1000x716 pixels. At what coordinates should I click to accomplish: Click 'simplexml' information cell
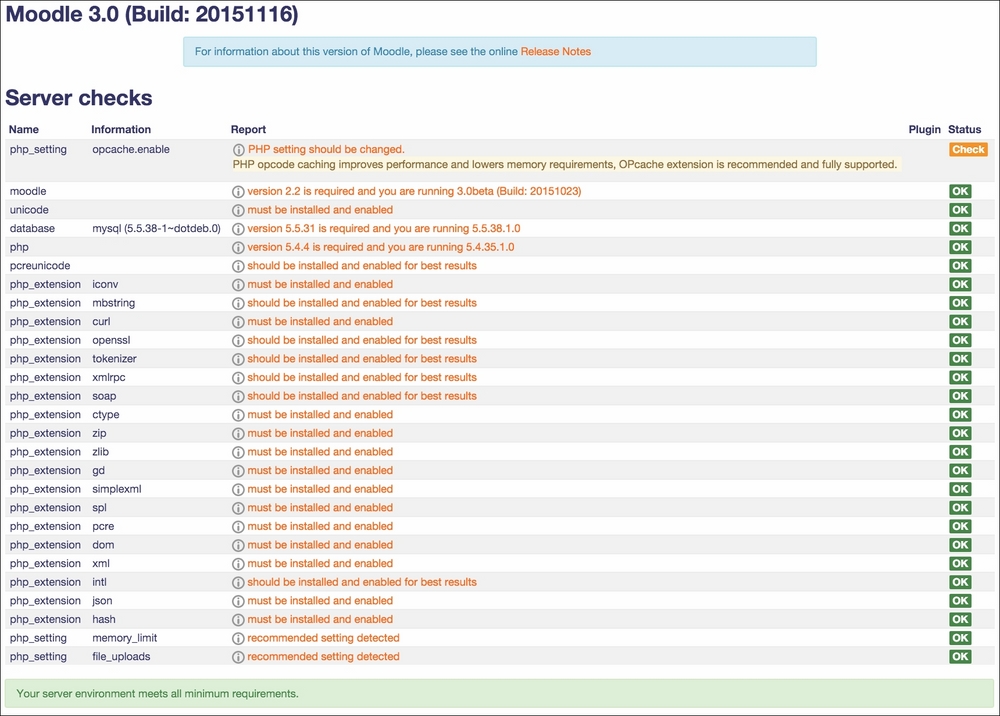pos(117,489)
